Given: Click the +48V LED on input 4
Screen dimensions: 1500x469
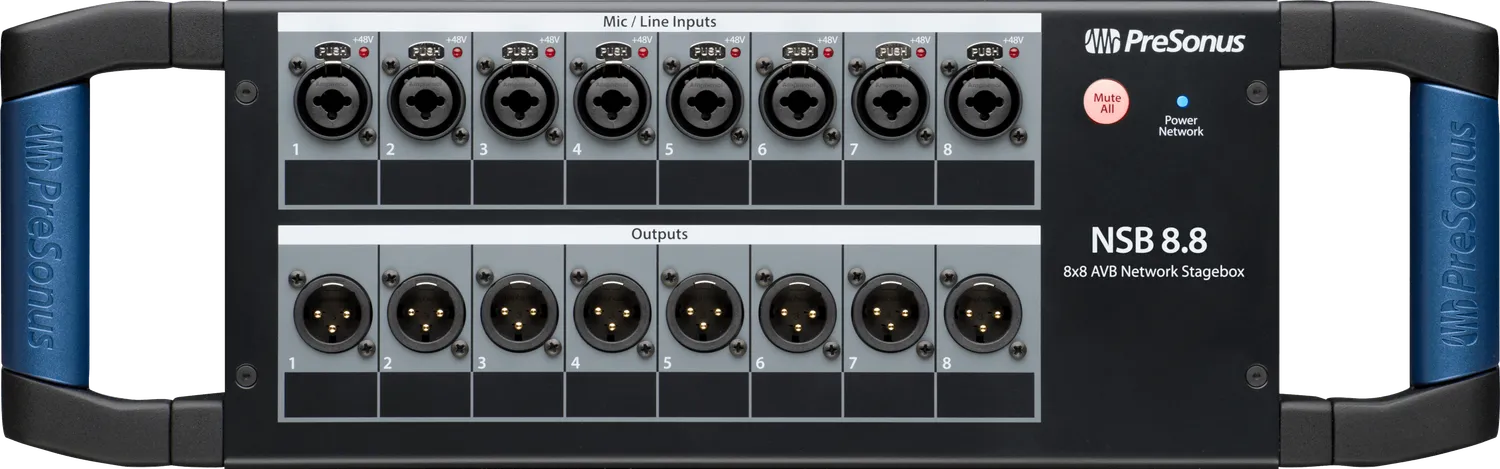Looking at the screenshot, I should (x=643, y=52).
